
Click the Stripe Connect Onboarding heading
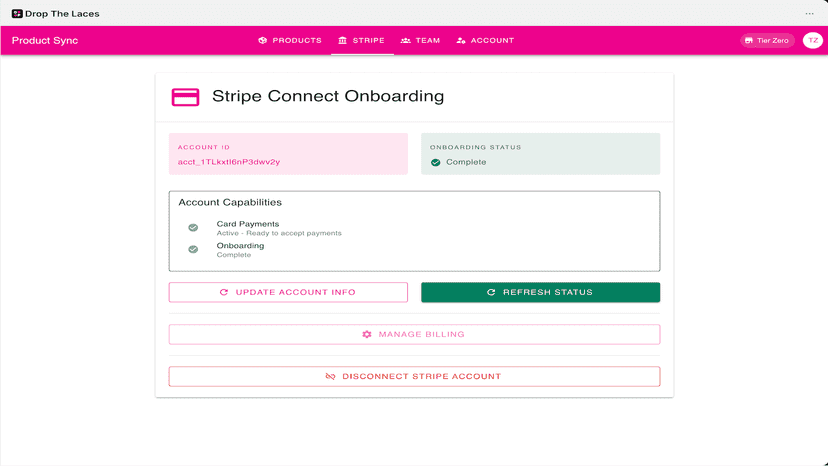tap(328, 96)
